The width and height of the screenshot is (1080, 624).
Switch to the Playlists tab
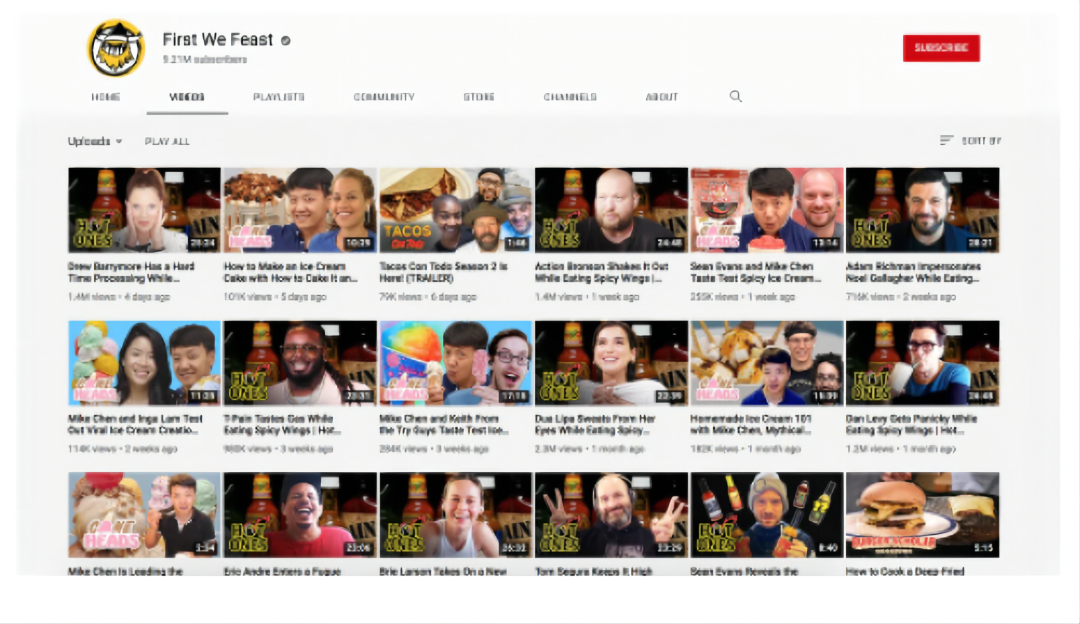(x=278, y=97)
